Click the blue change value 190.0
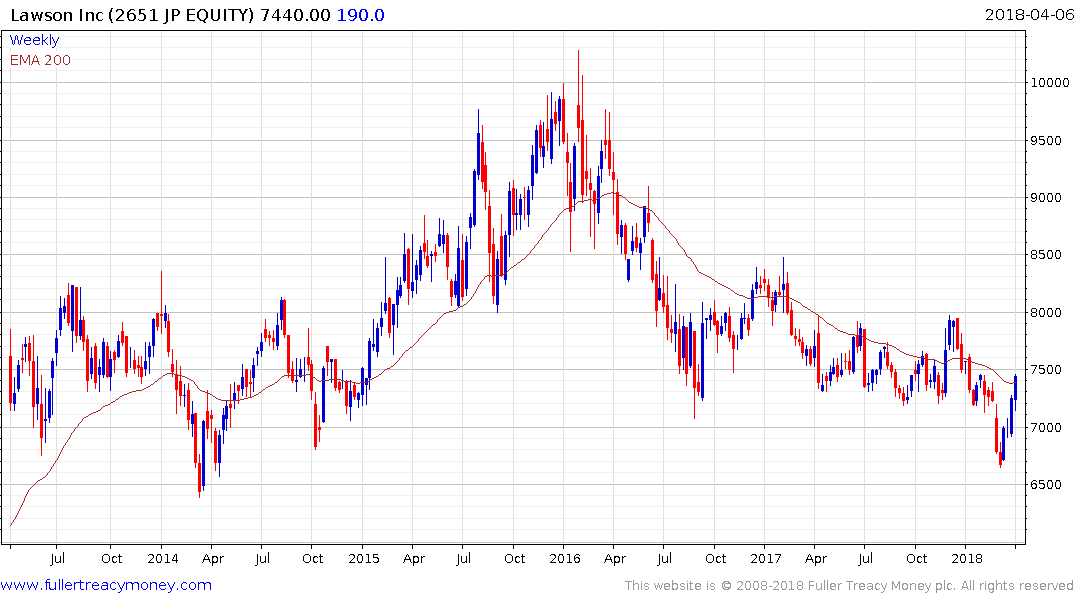Screen dimensions: 1075x600 click(361, 15)
